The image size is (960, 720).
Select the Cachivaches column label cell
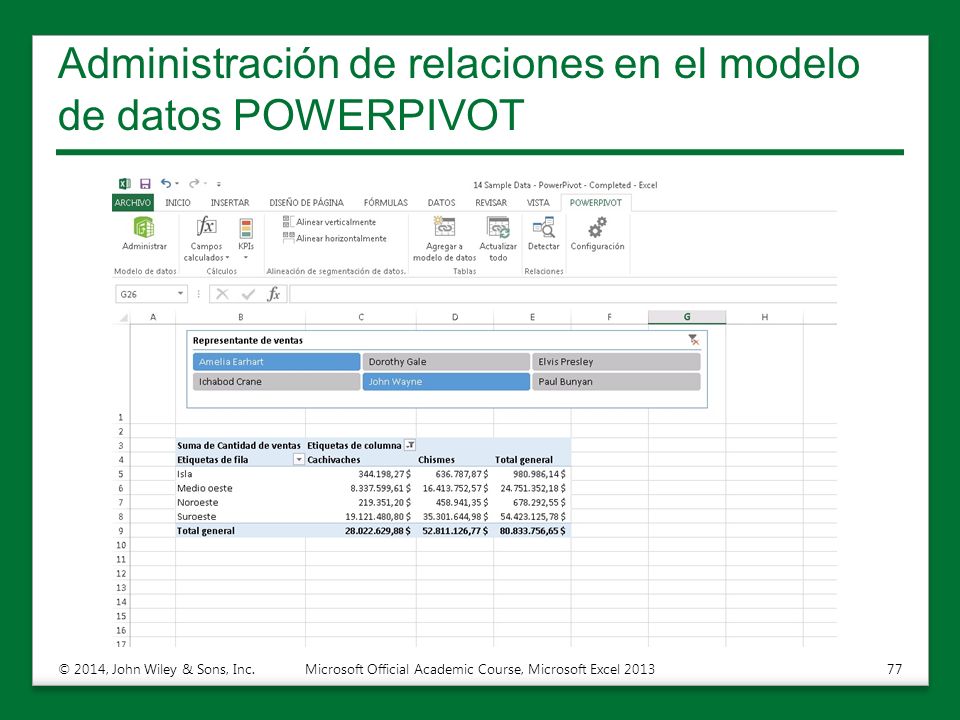361,460
